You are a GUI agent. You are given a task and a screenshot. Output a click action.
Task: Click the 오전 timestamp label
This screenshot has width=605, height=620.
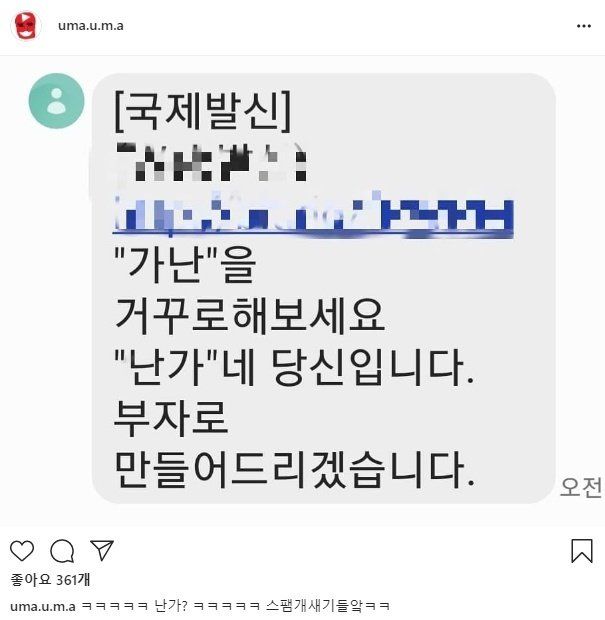pos(581,488)
